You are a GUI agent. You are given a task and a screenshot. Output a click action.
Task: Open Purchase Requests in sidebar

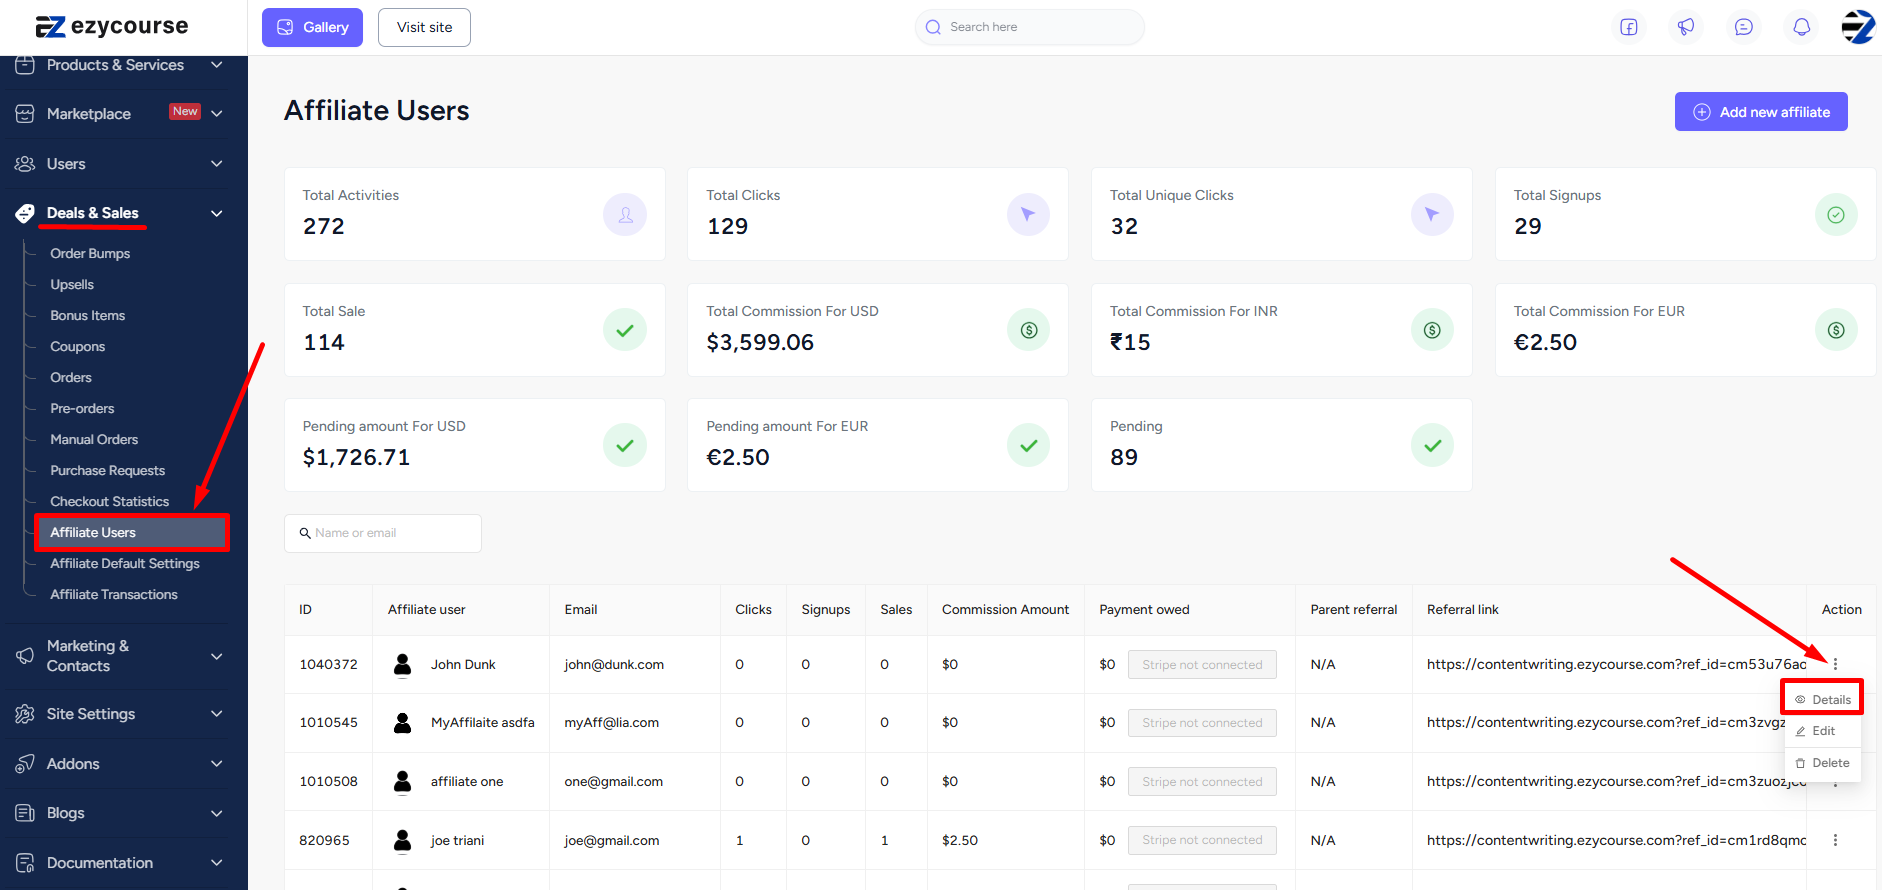pos(108,471)
